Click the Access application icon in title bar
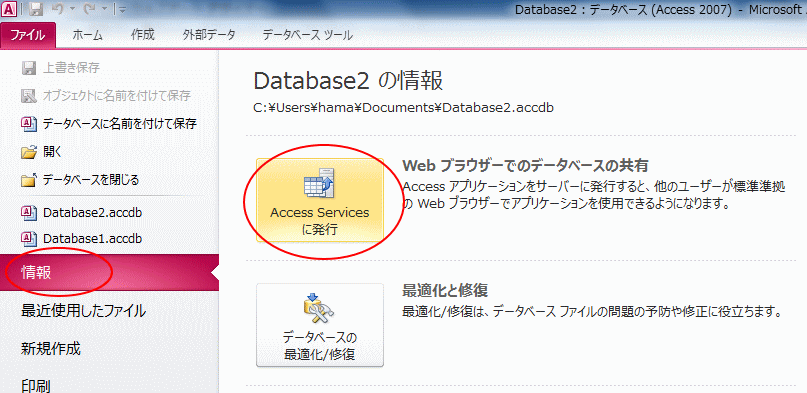Screen dimensions: 807x393 [x=9, y=9]
